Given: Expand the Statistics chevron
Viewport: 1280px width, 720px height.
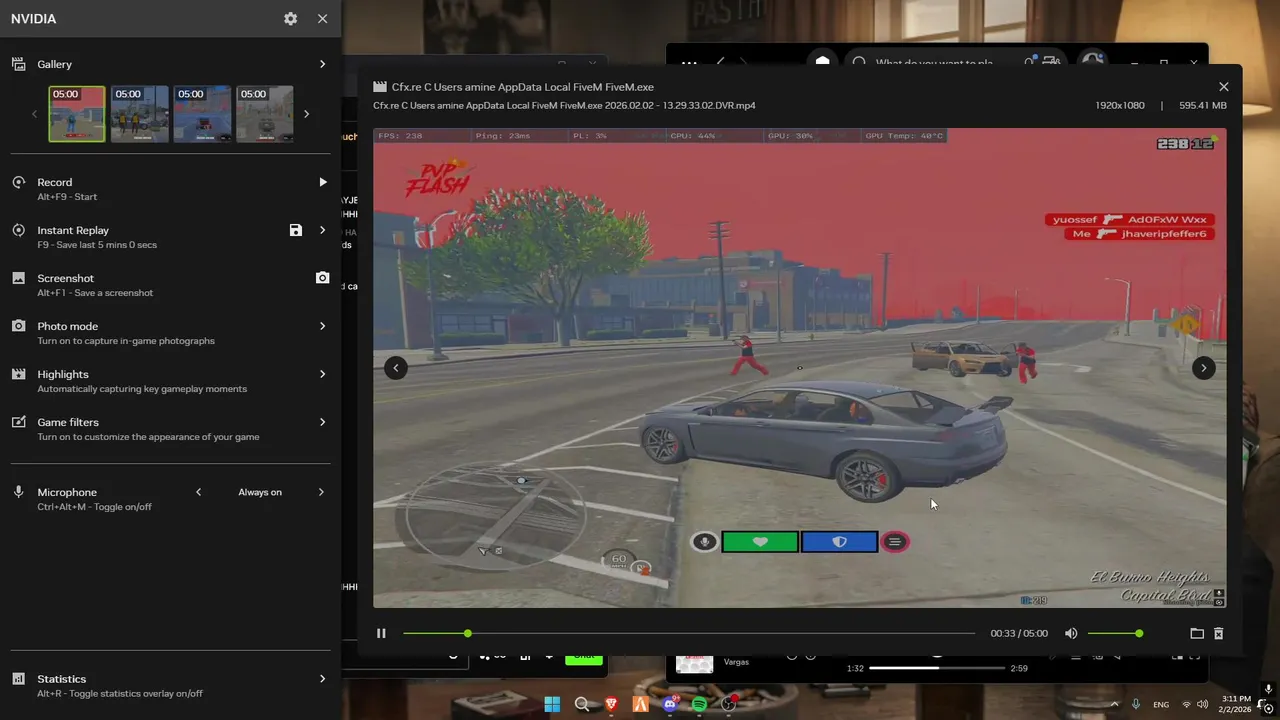Looking at the screenshot, I should (x=322, y=679).
